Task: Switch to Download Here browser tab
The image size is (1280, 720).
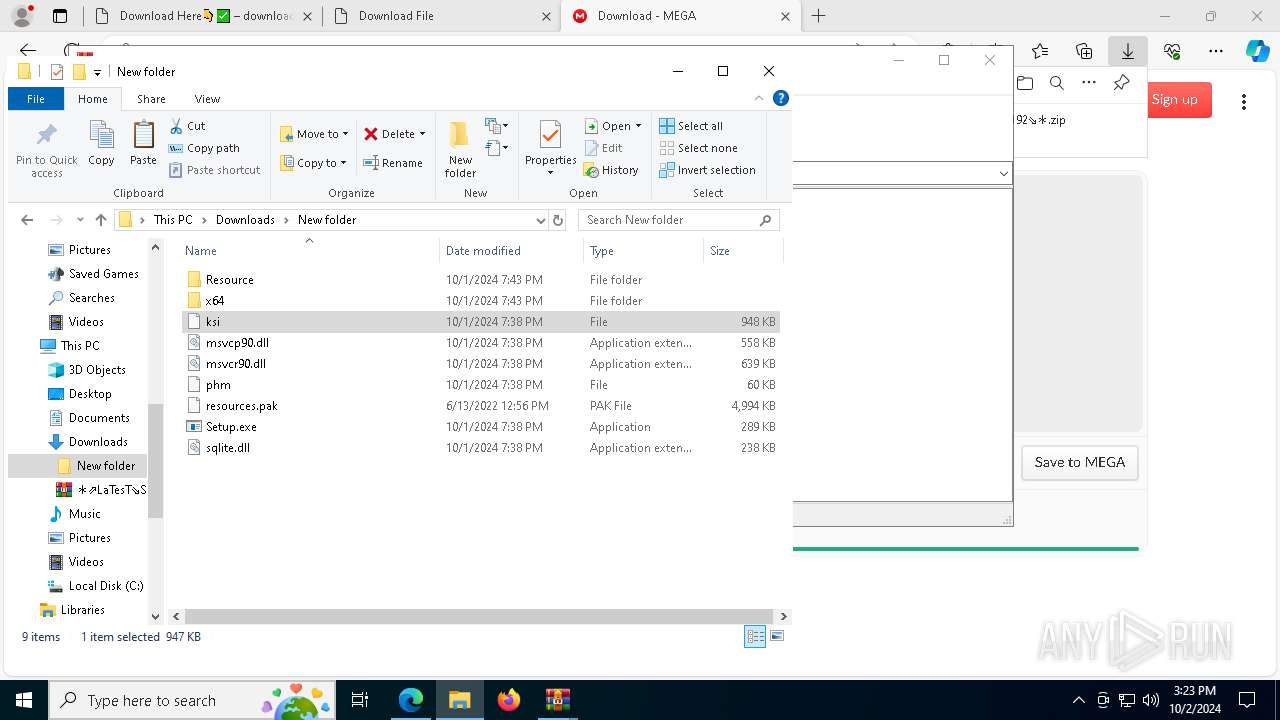Action: click(202, 16)
